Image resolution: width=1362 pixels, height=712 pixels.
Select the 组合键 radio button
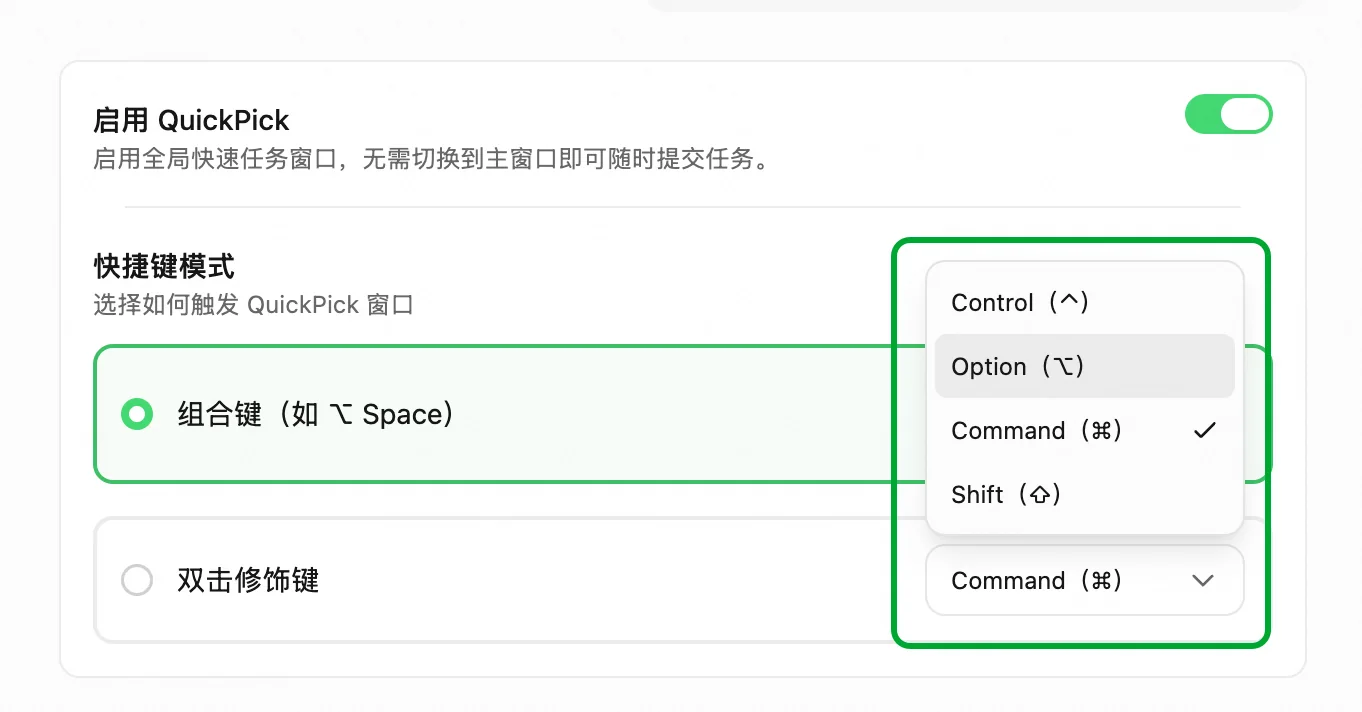[x=137, y=414]
